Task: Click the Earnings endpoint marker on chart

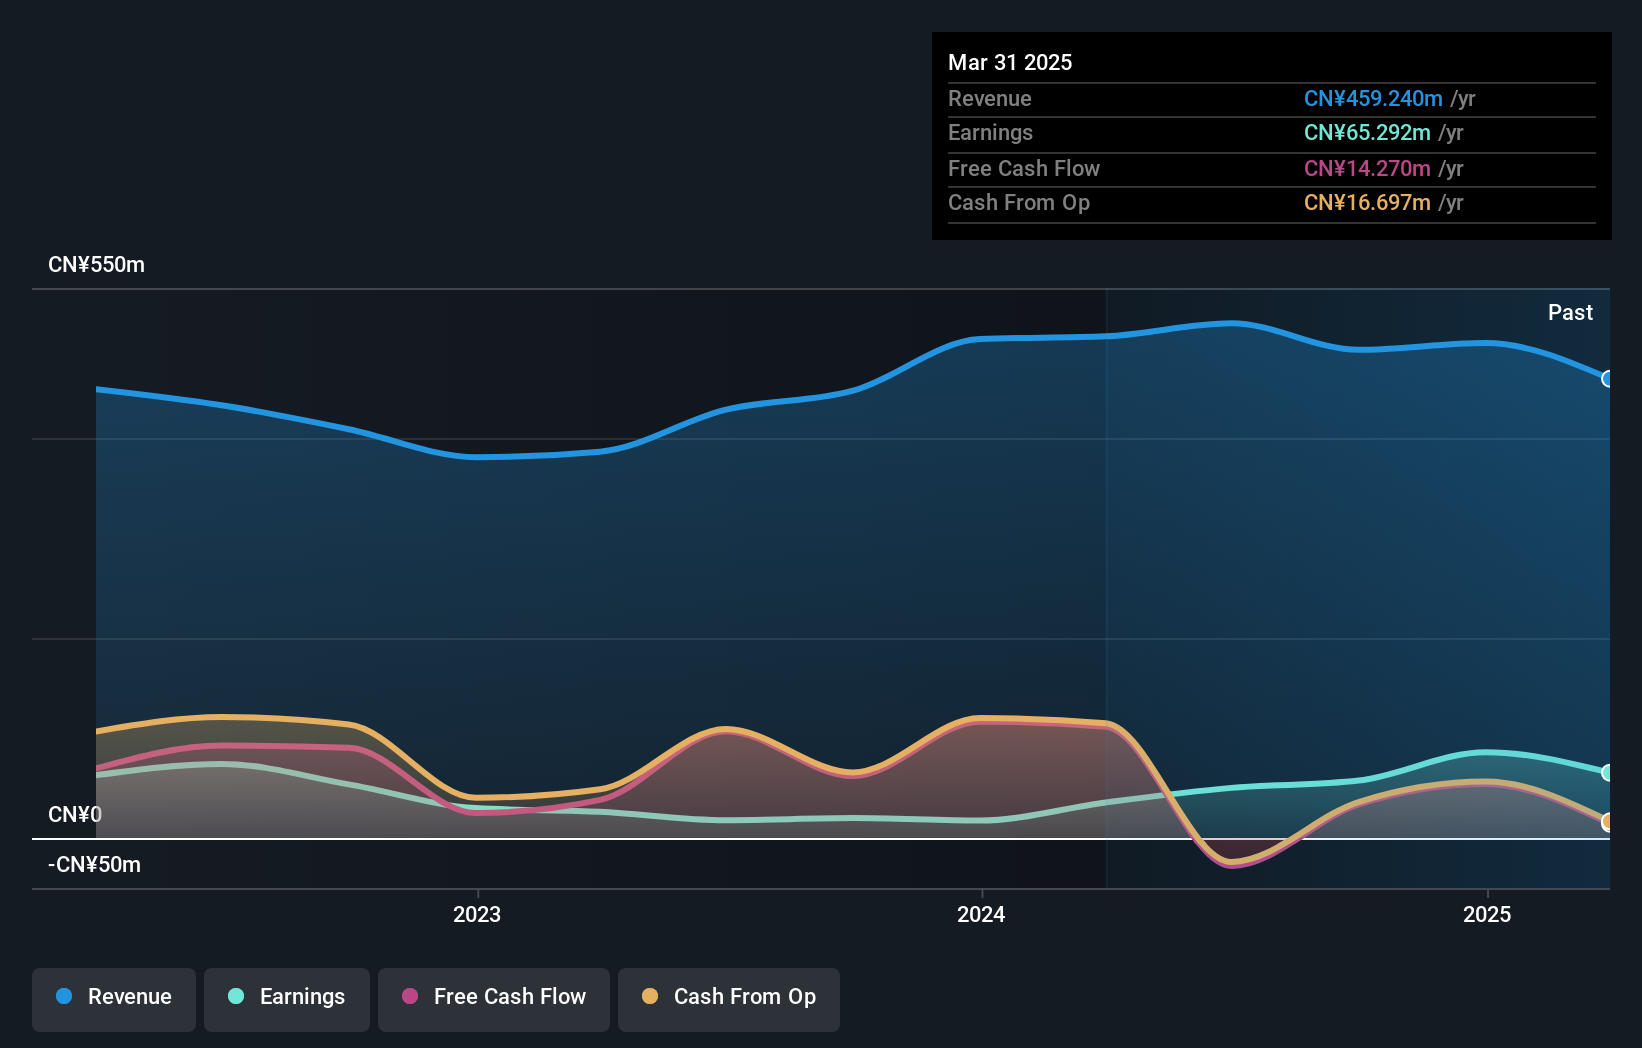Action: point(1607,772)
